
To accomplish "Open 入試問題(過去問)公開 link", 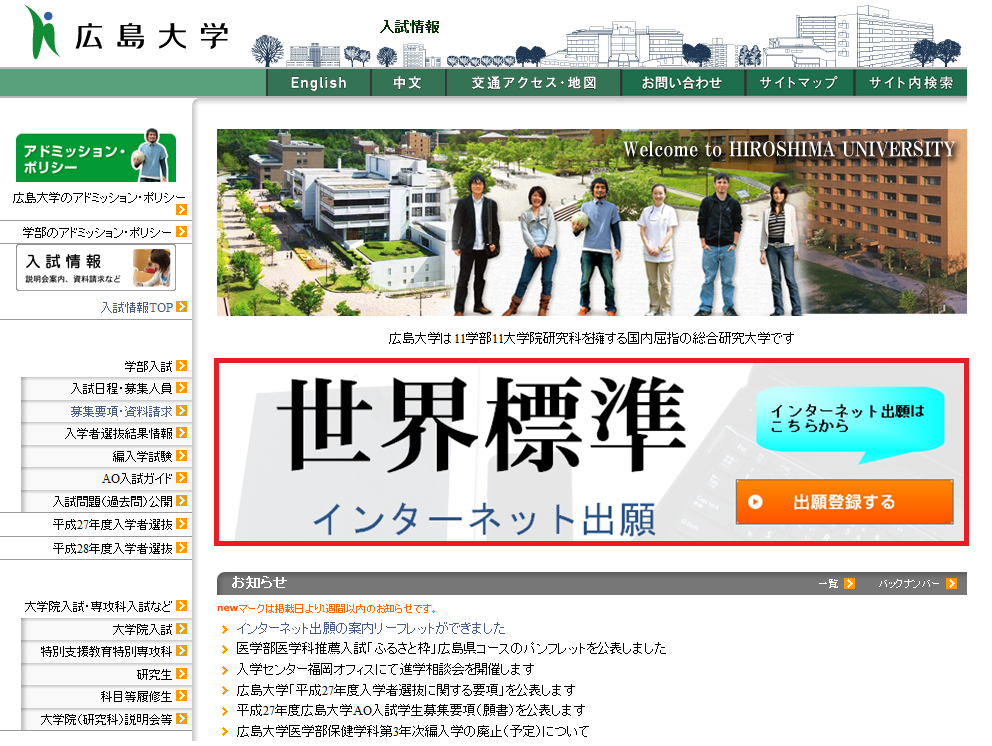I will coord(113,502).
